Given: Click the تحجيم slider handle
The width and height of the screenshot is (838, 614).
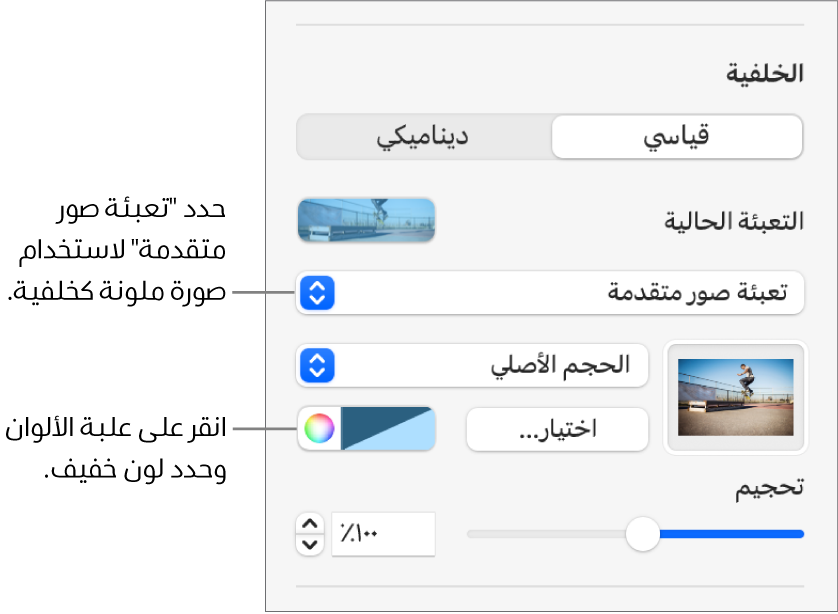Looking at the screenshot, I should point(642,534).
